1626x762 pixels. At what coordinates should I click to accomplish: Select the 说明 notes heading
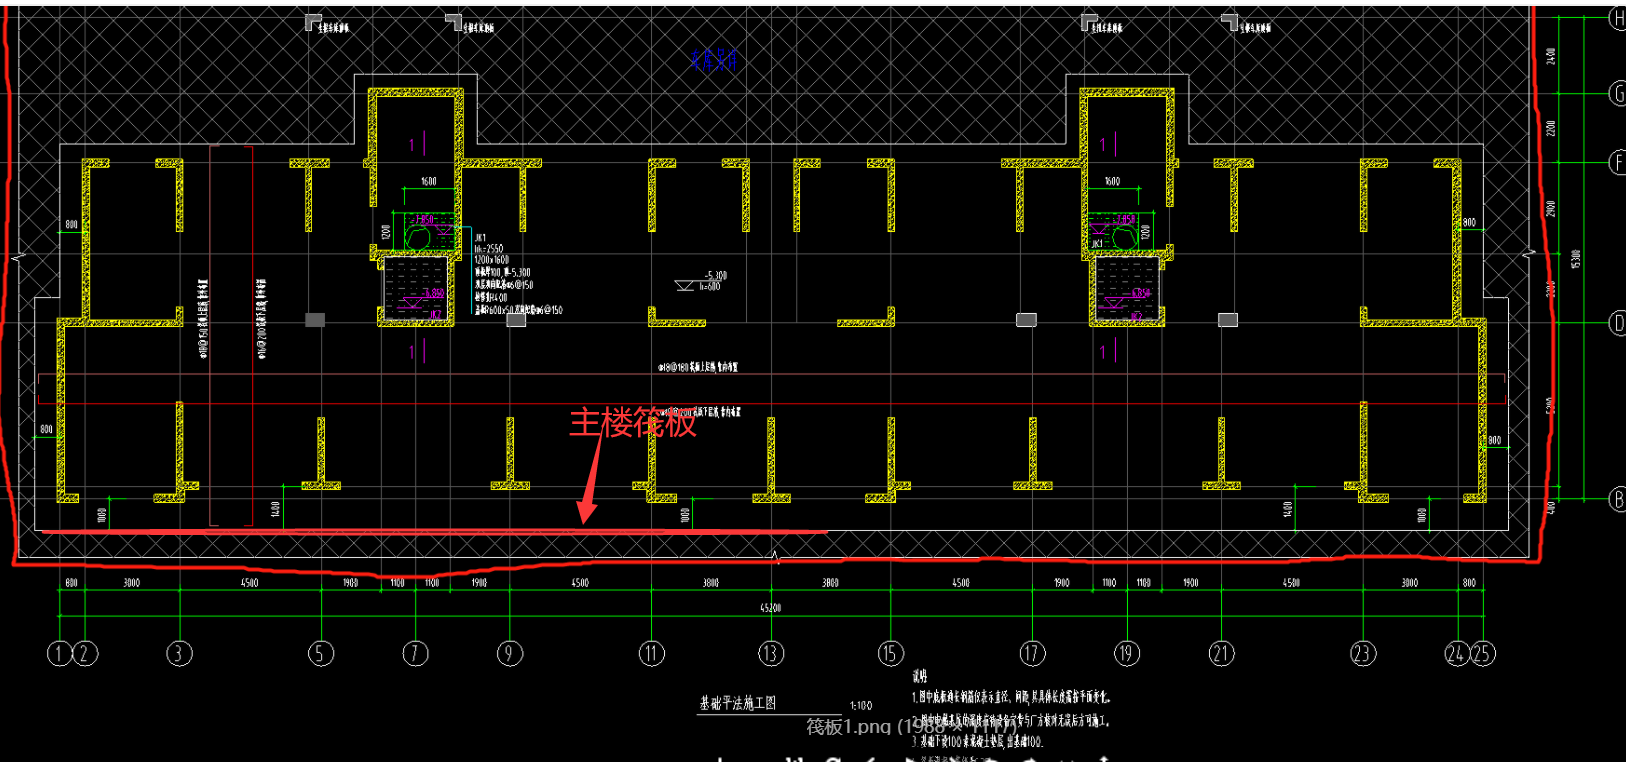(920, 678)
